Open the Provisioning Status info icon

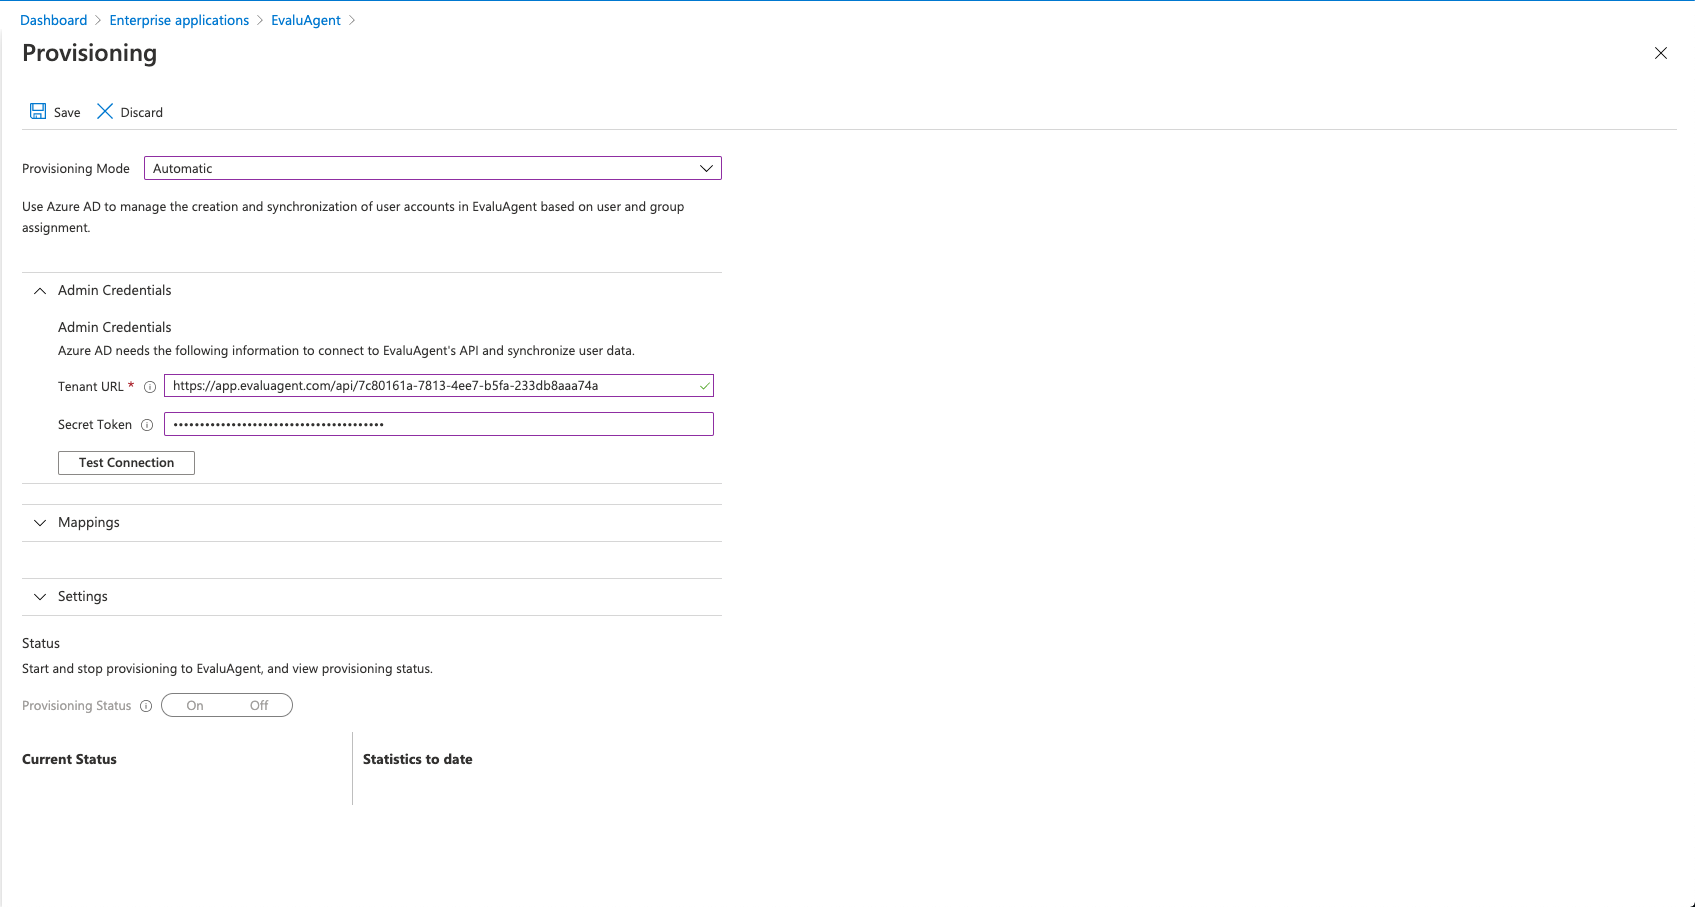[x=146, y=706]
